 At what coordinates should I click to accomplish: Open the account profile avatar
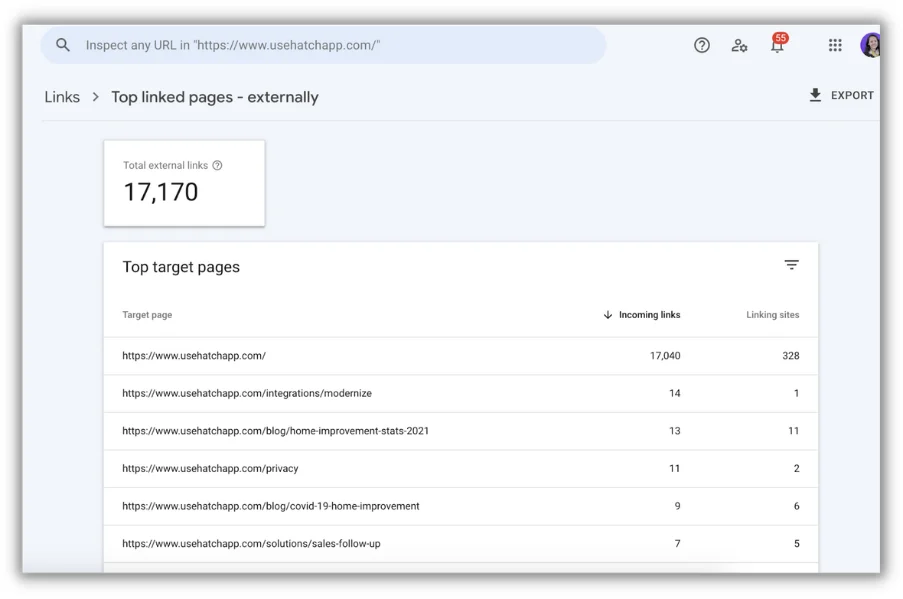pyautogui.click(x=870, y=45)
